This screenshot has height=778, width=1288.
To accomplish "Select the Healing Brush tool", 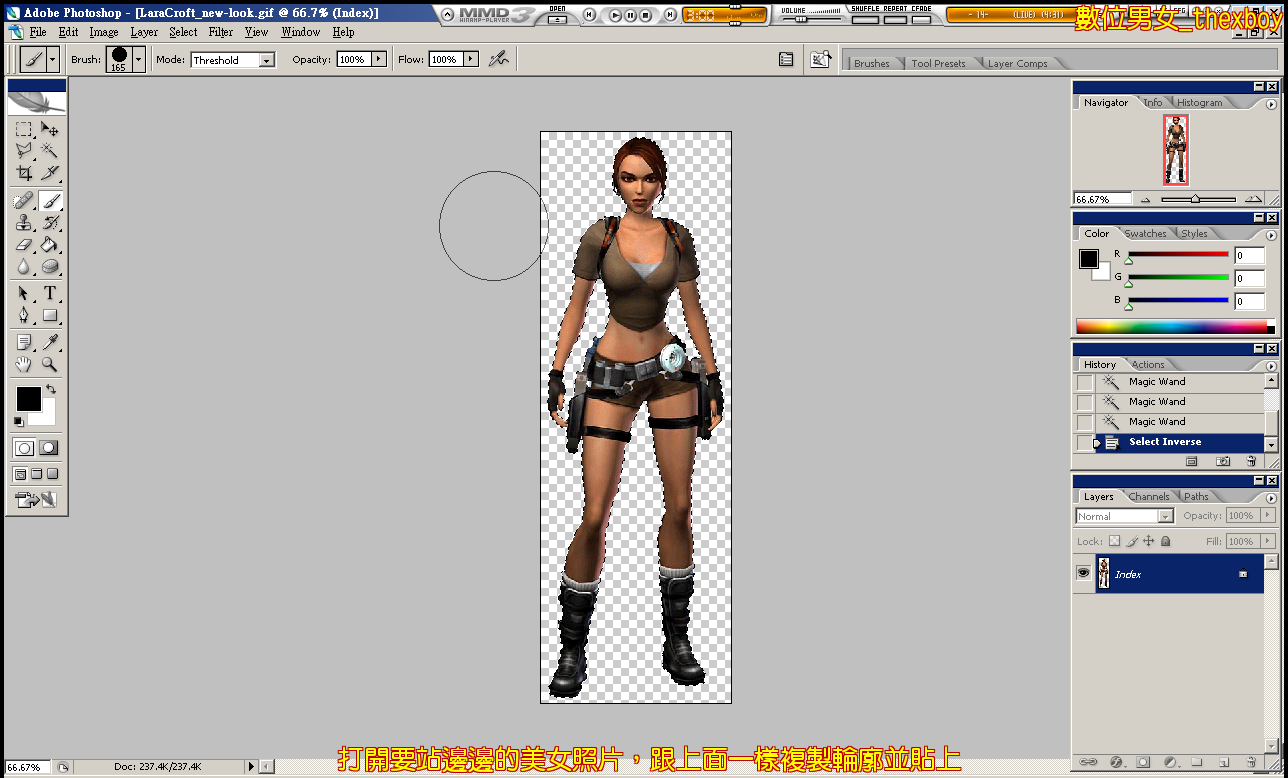I will [x=23, y=201].
